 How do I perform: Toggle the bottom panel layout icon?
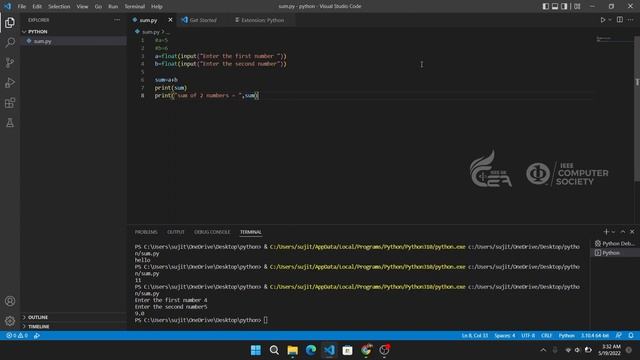pos(555,6)
